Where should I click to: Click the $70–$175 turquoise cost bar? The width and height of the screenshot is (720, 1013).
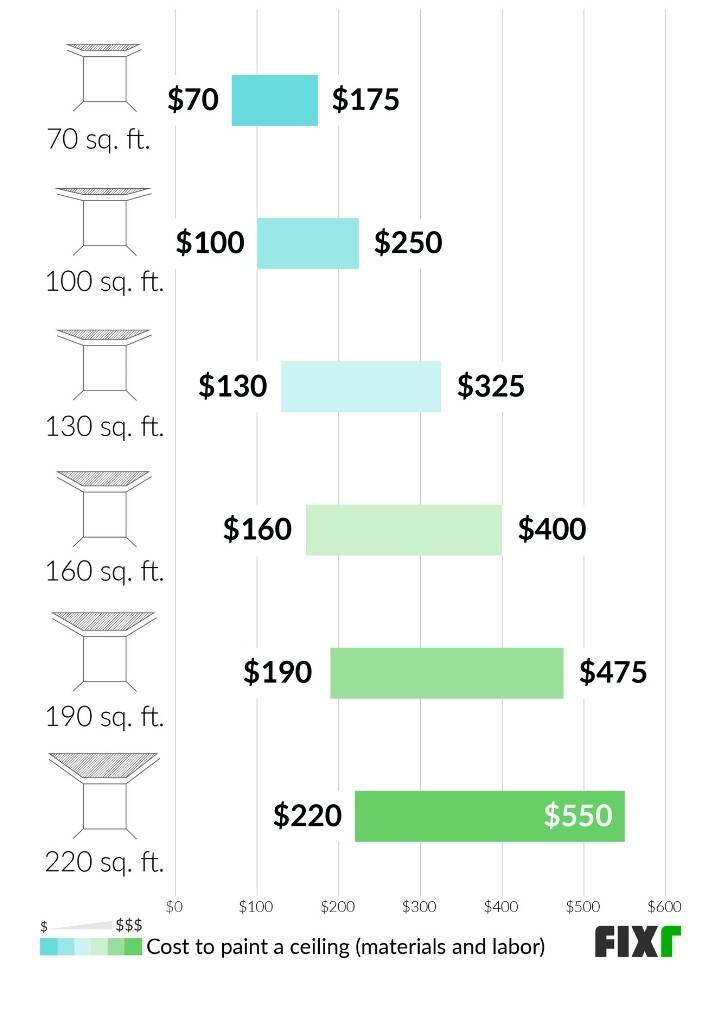pyautogui.click(x=275, y=100)
